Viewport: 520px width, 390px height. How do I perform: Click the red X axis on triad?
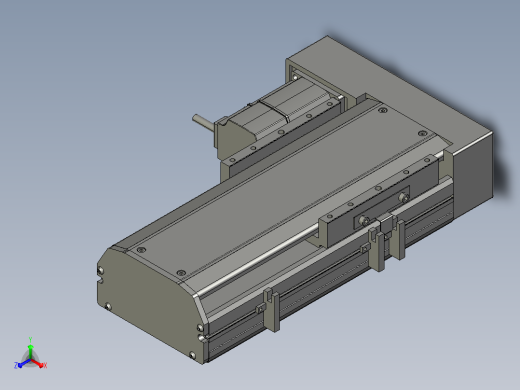(38, 363)
